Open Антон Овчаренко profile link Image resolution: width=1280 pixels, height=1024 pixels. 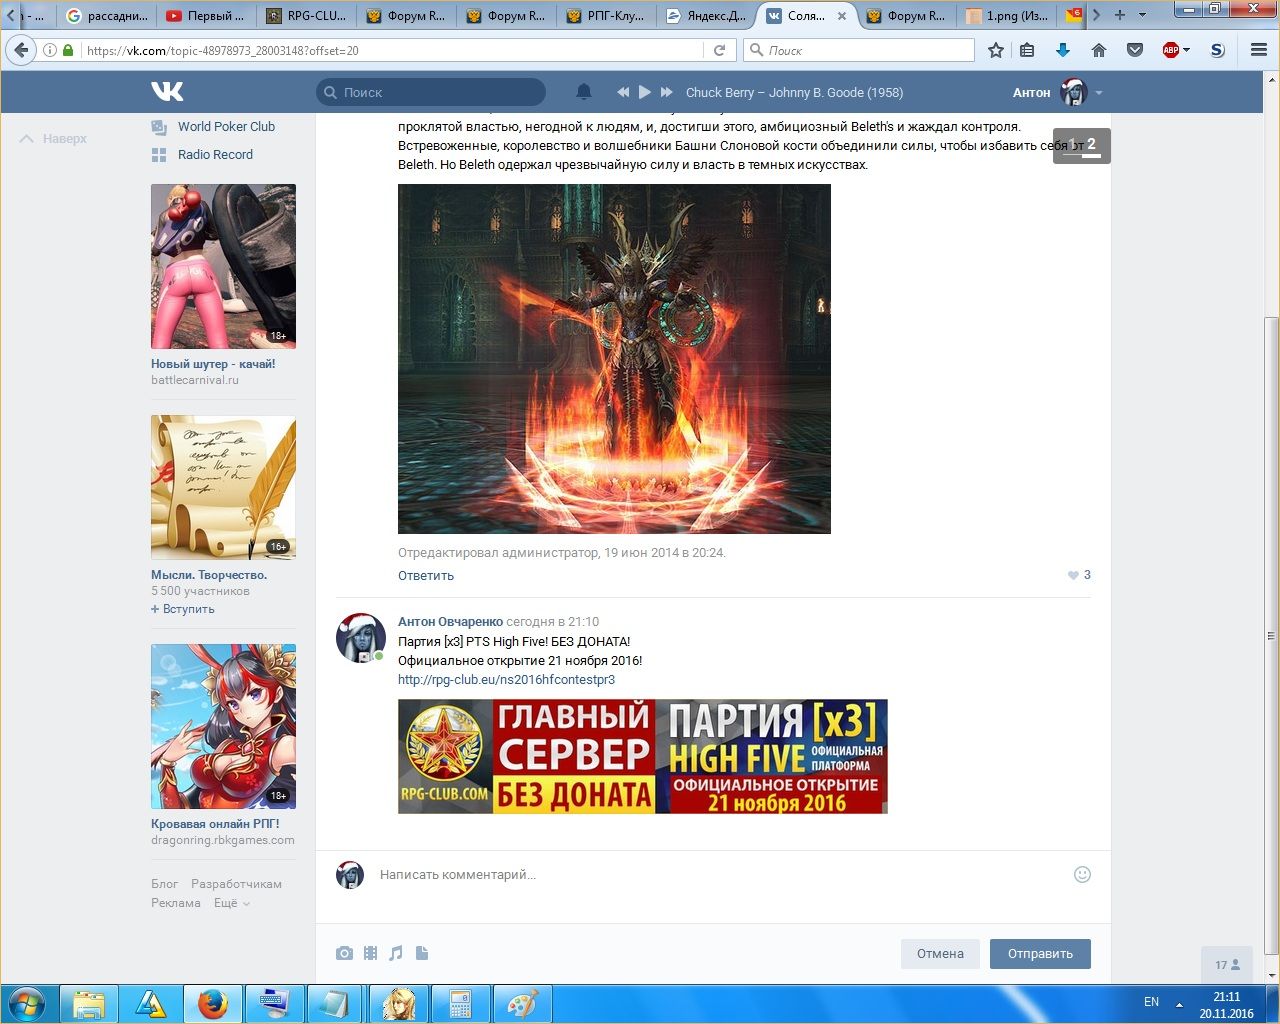pyautogui.click(x=450, y=622)
